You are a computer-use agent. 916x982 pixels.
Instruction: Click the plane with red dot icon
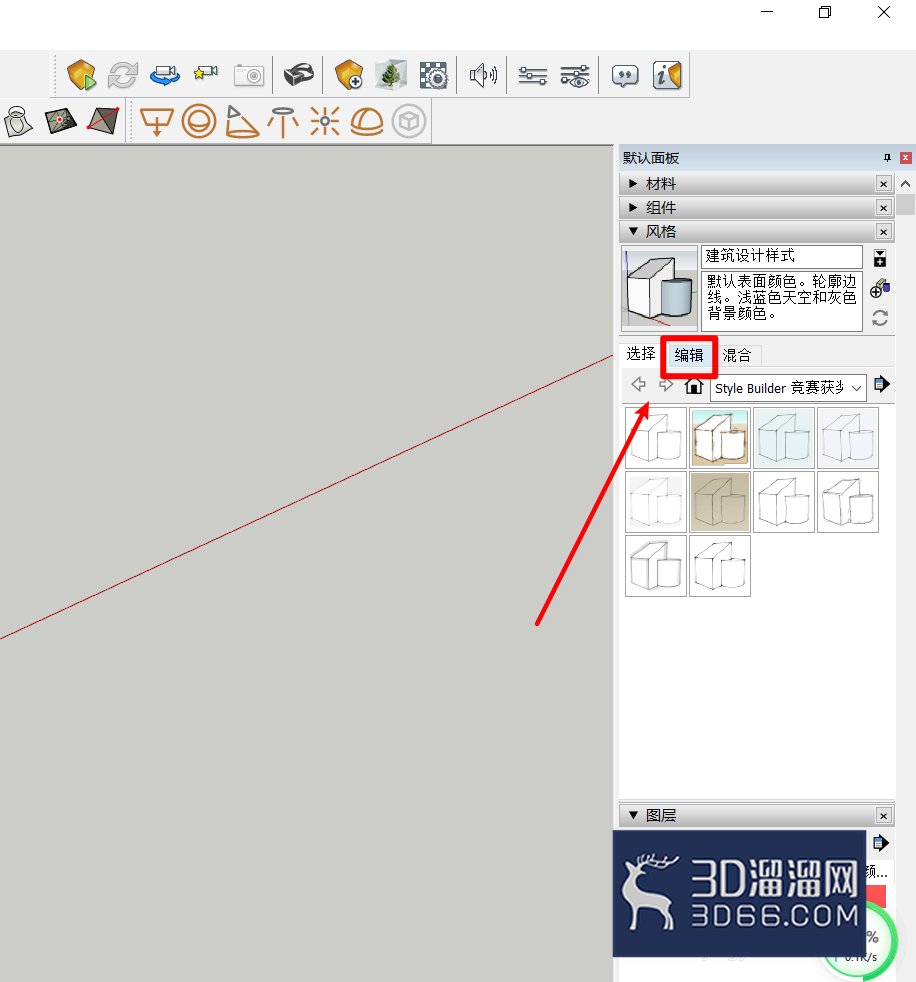pos(60,121)
